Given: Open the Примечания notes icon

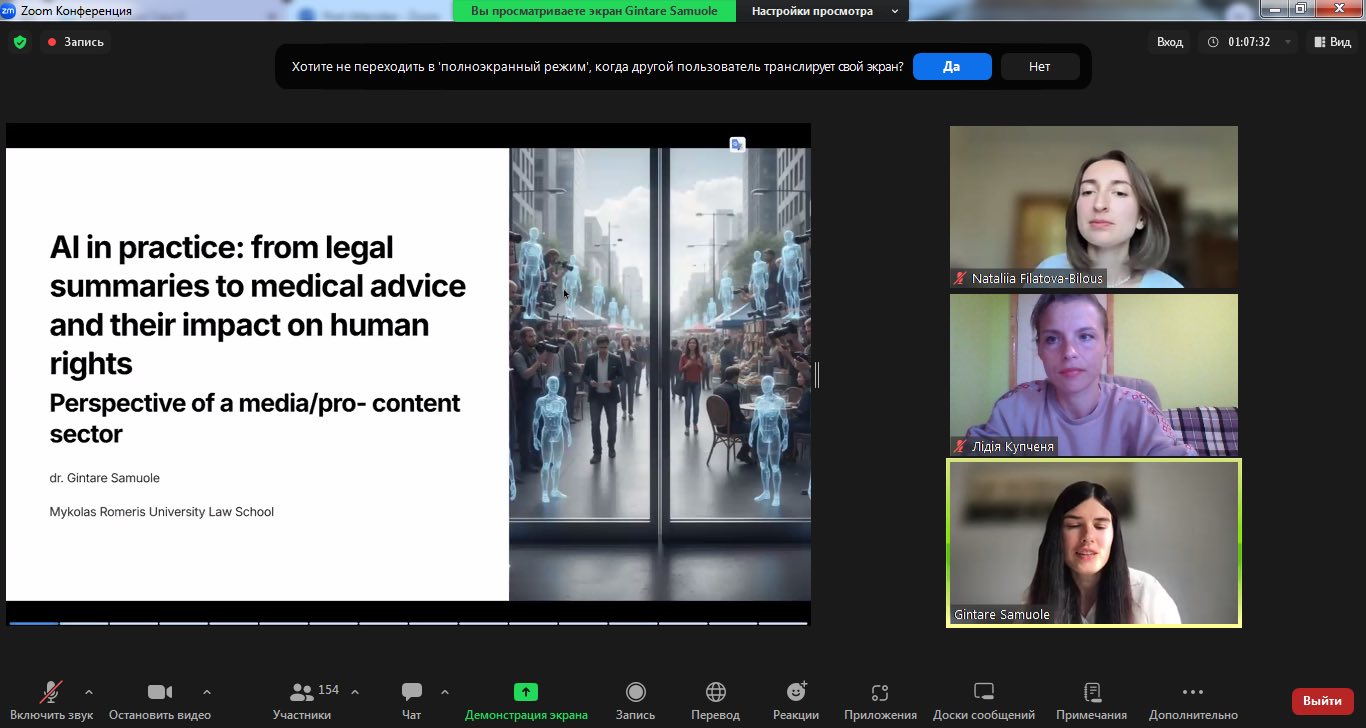Looking at the screenshot, I should click(x=1092, y=692).
